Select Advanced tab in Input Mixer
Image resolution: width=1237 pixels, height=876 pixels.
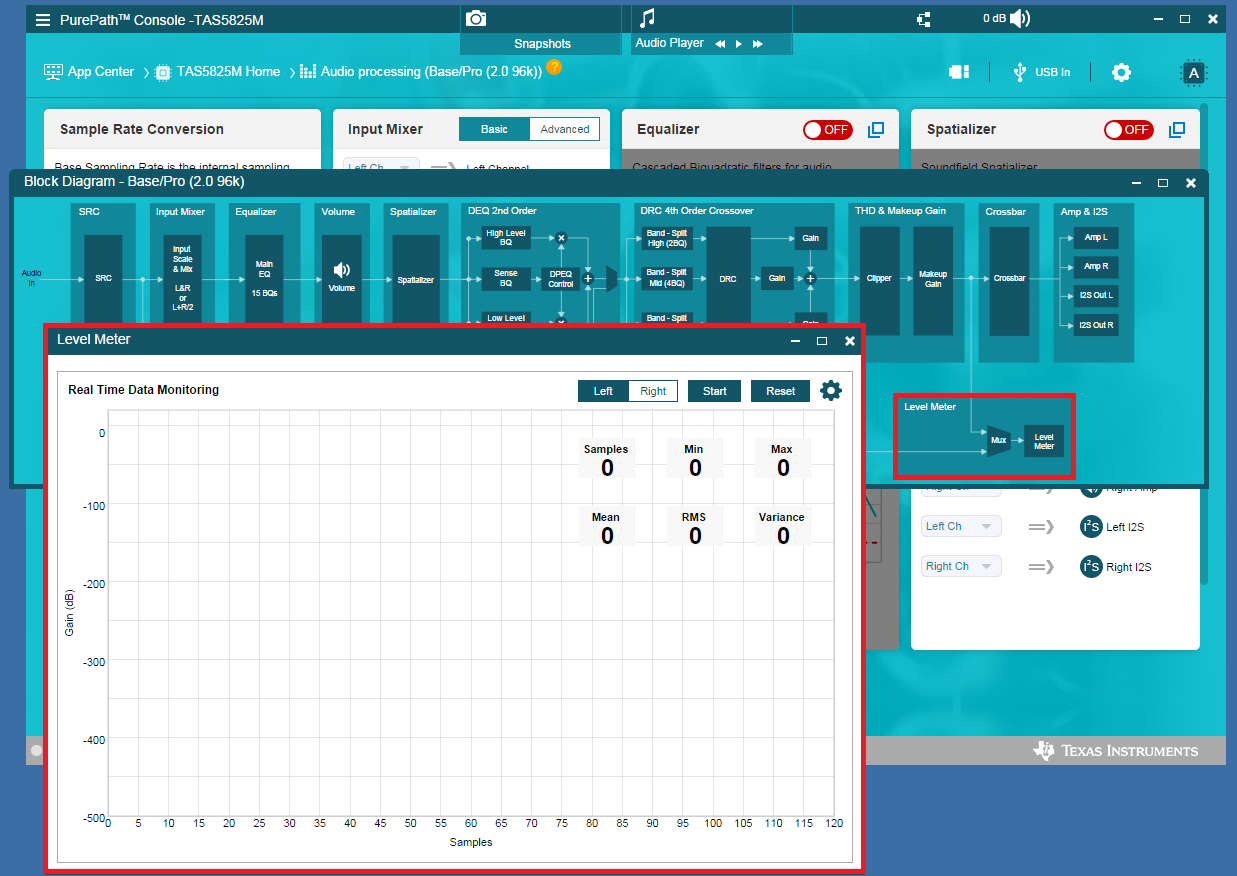tap(565, 129)
